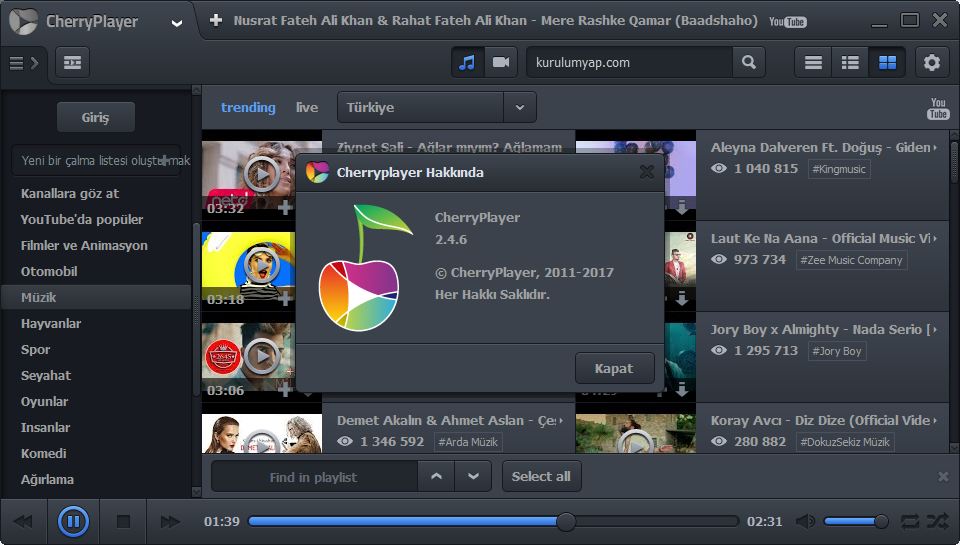Image resolution: width=960 pixels, height=545 pixels.
Task: Click the dropdown arrow beside Türkiye
Action: [520, 107]
